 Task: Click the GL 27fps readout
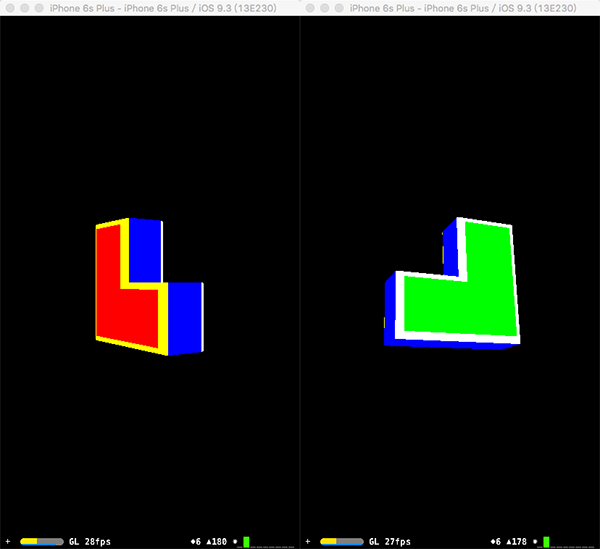pos(390,541)
